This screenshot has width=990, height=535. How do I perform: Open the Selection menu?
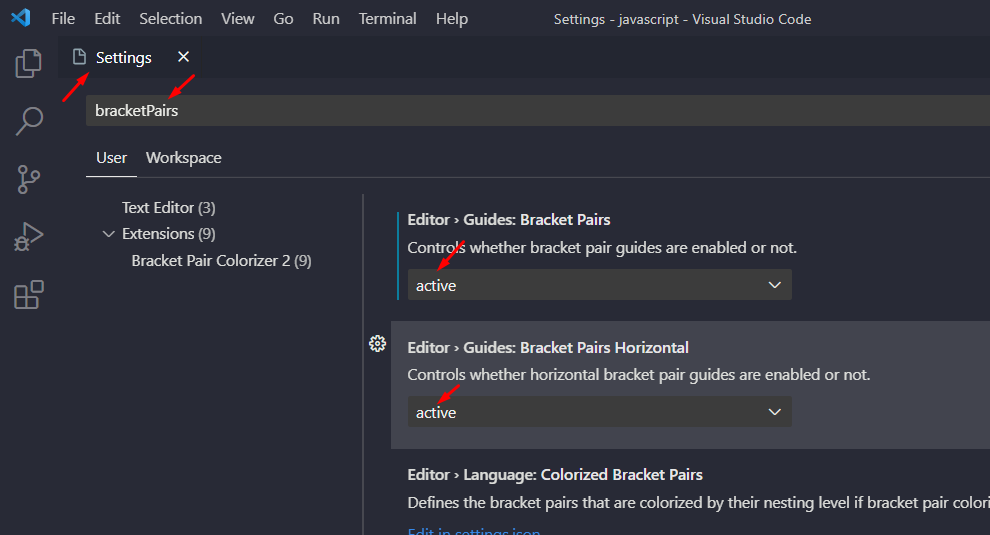pyautogui.click(x=170, y=19)
